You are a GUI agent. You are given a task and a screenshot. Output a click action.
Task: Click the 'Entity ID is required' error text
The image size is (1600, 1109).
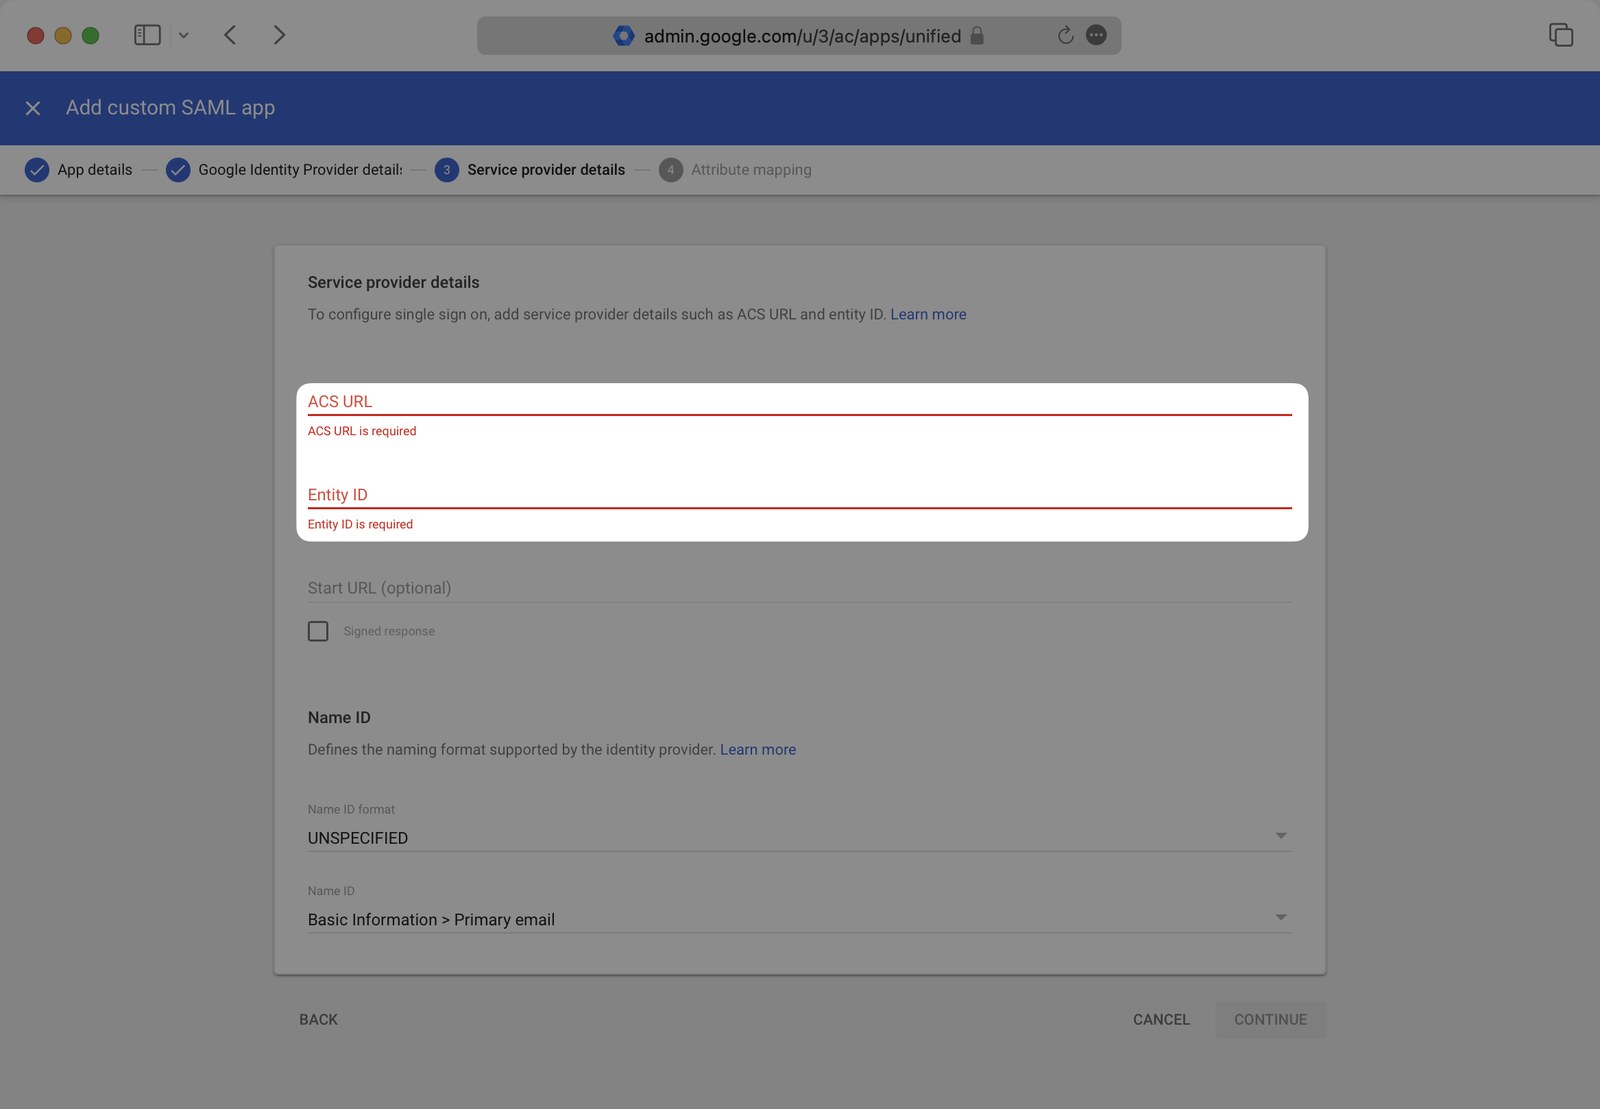360,524
